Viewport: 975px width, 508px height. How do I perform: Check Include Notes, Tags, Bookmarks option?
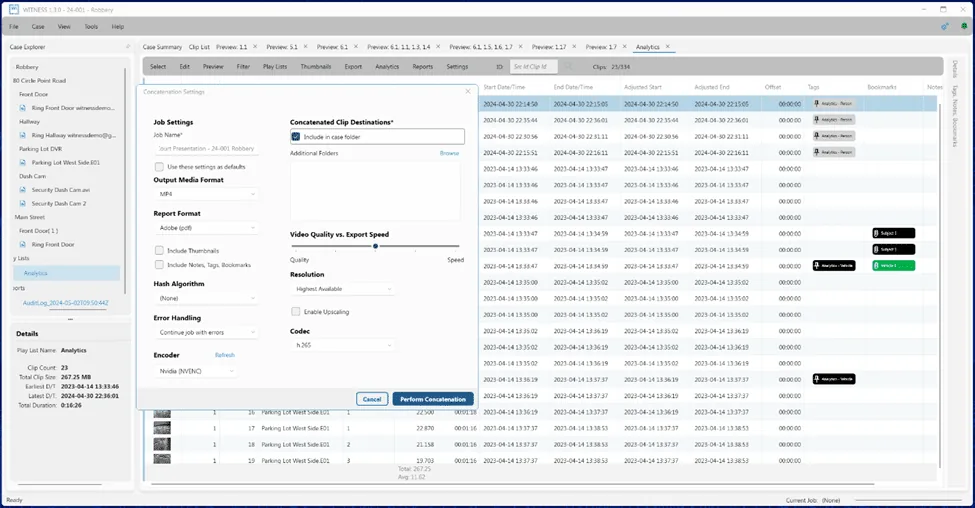click(x=159, y=265)
